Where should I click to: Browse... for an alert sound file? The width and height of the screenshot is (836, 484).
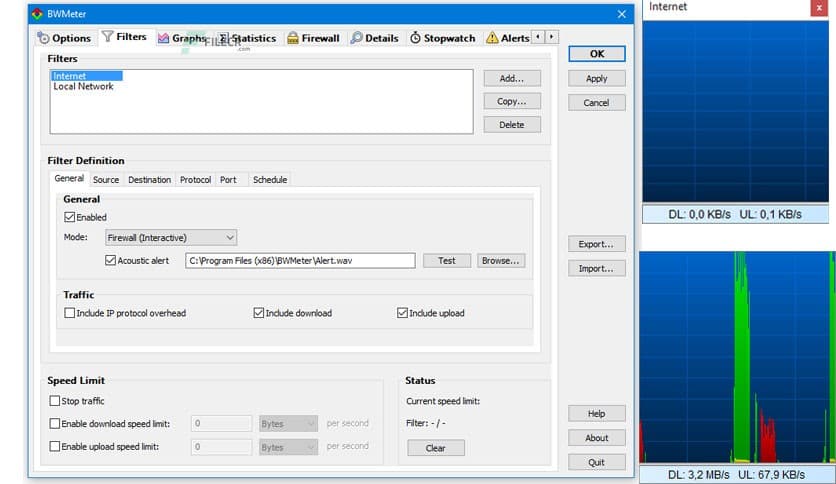[501, 261]
